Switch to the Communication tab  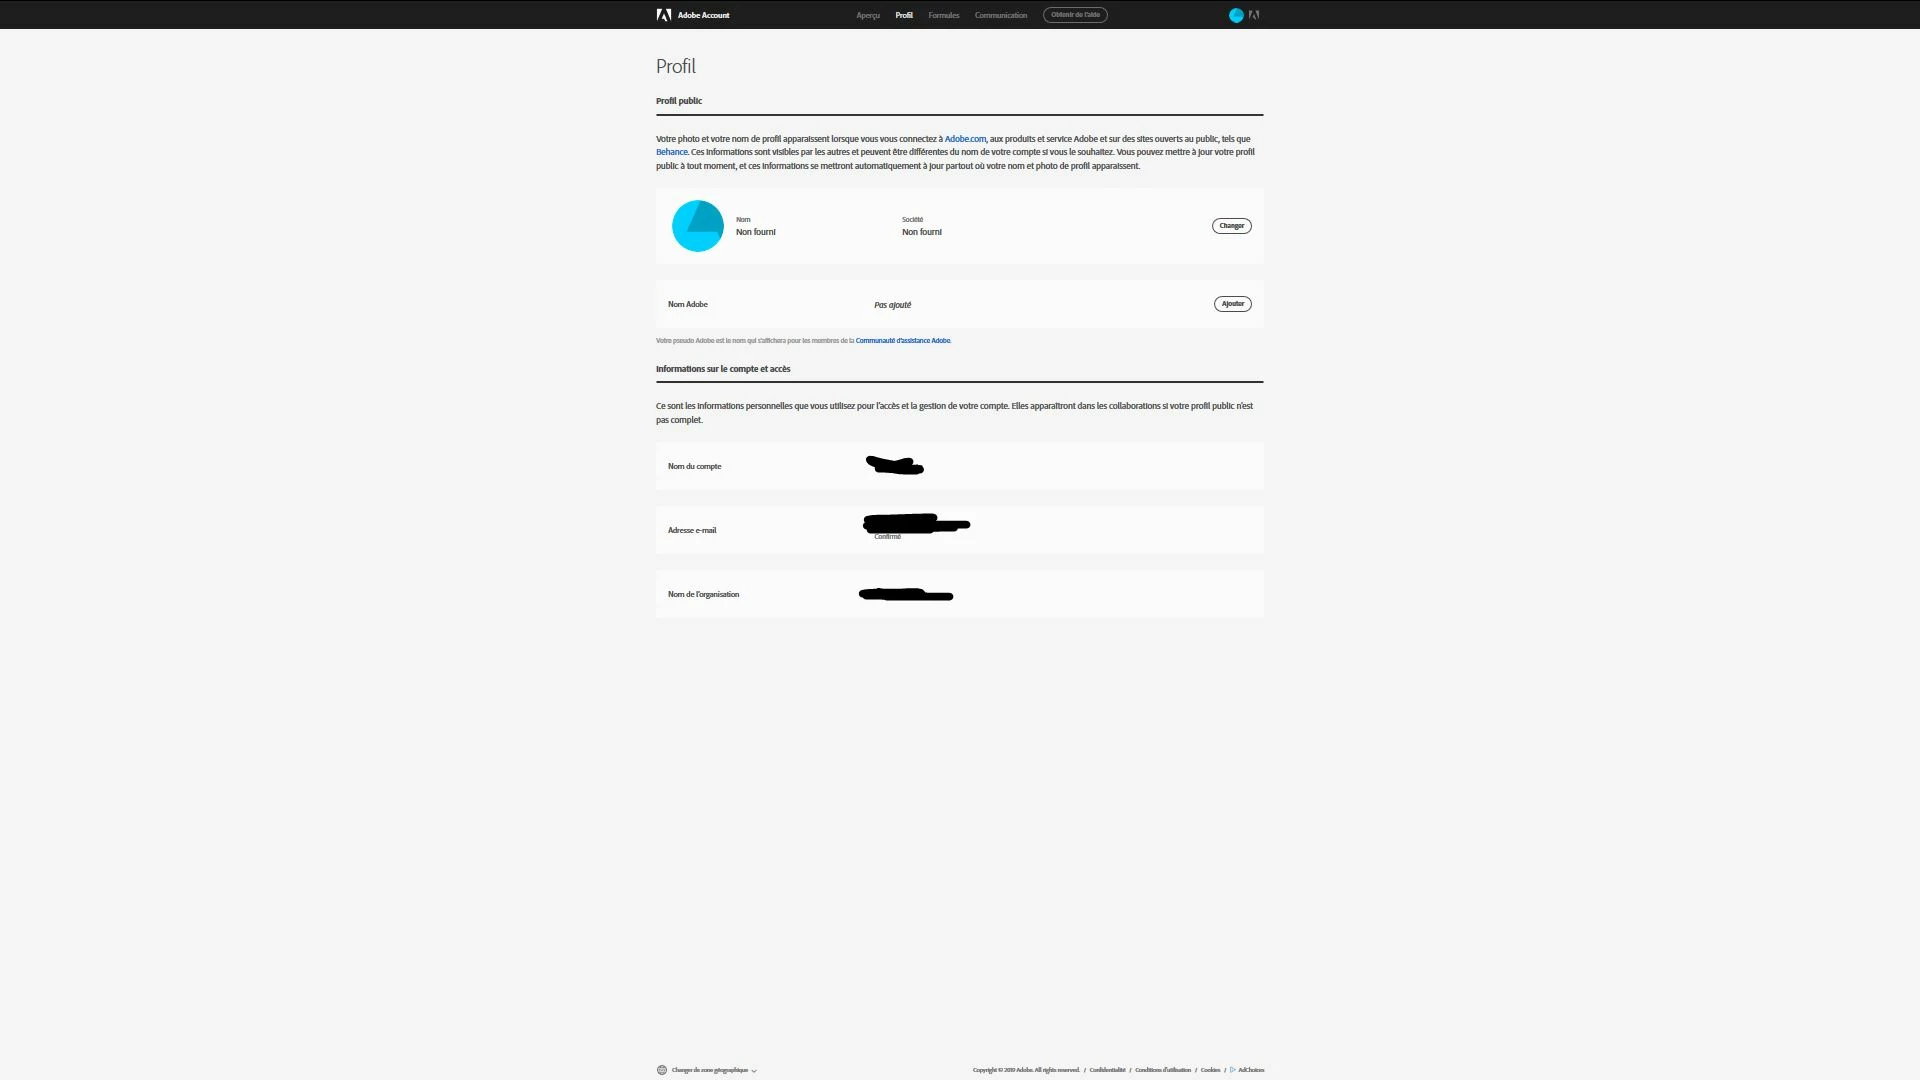1000,15
